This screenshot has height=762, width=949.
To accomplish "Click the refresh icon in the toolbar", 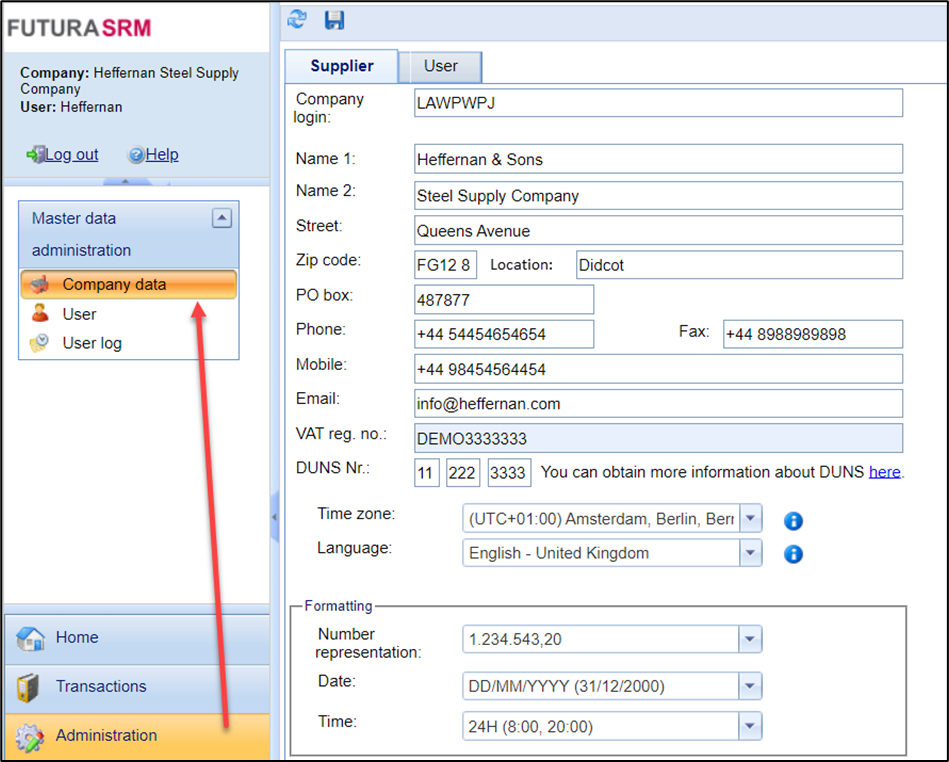I will [297, 19].
